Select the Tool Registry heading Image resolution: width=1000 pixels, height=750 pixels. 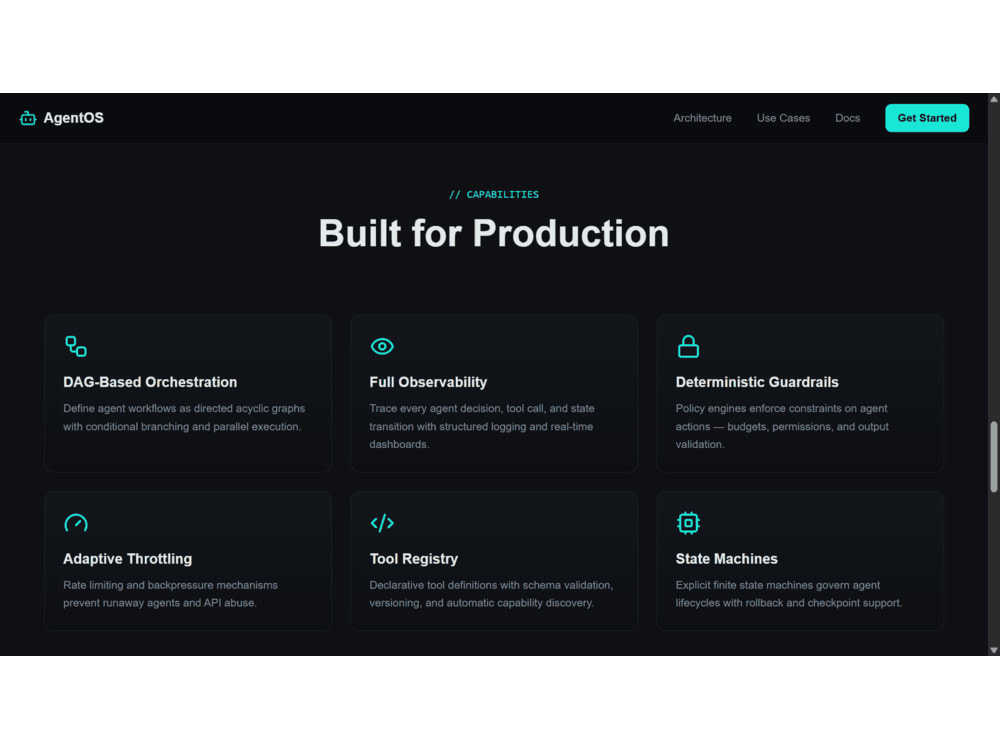413,559
